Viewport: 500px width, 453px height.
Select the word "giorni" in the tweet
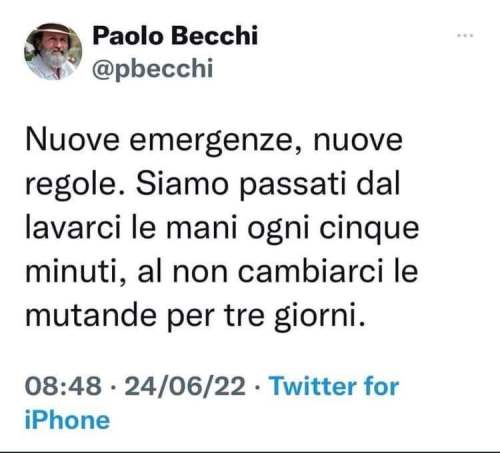(x=315, y=317)
